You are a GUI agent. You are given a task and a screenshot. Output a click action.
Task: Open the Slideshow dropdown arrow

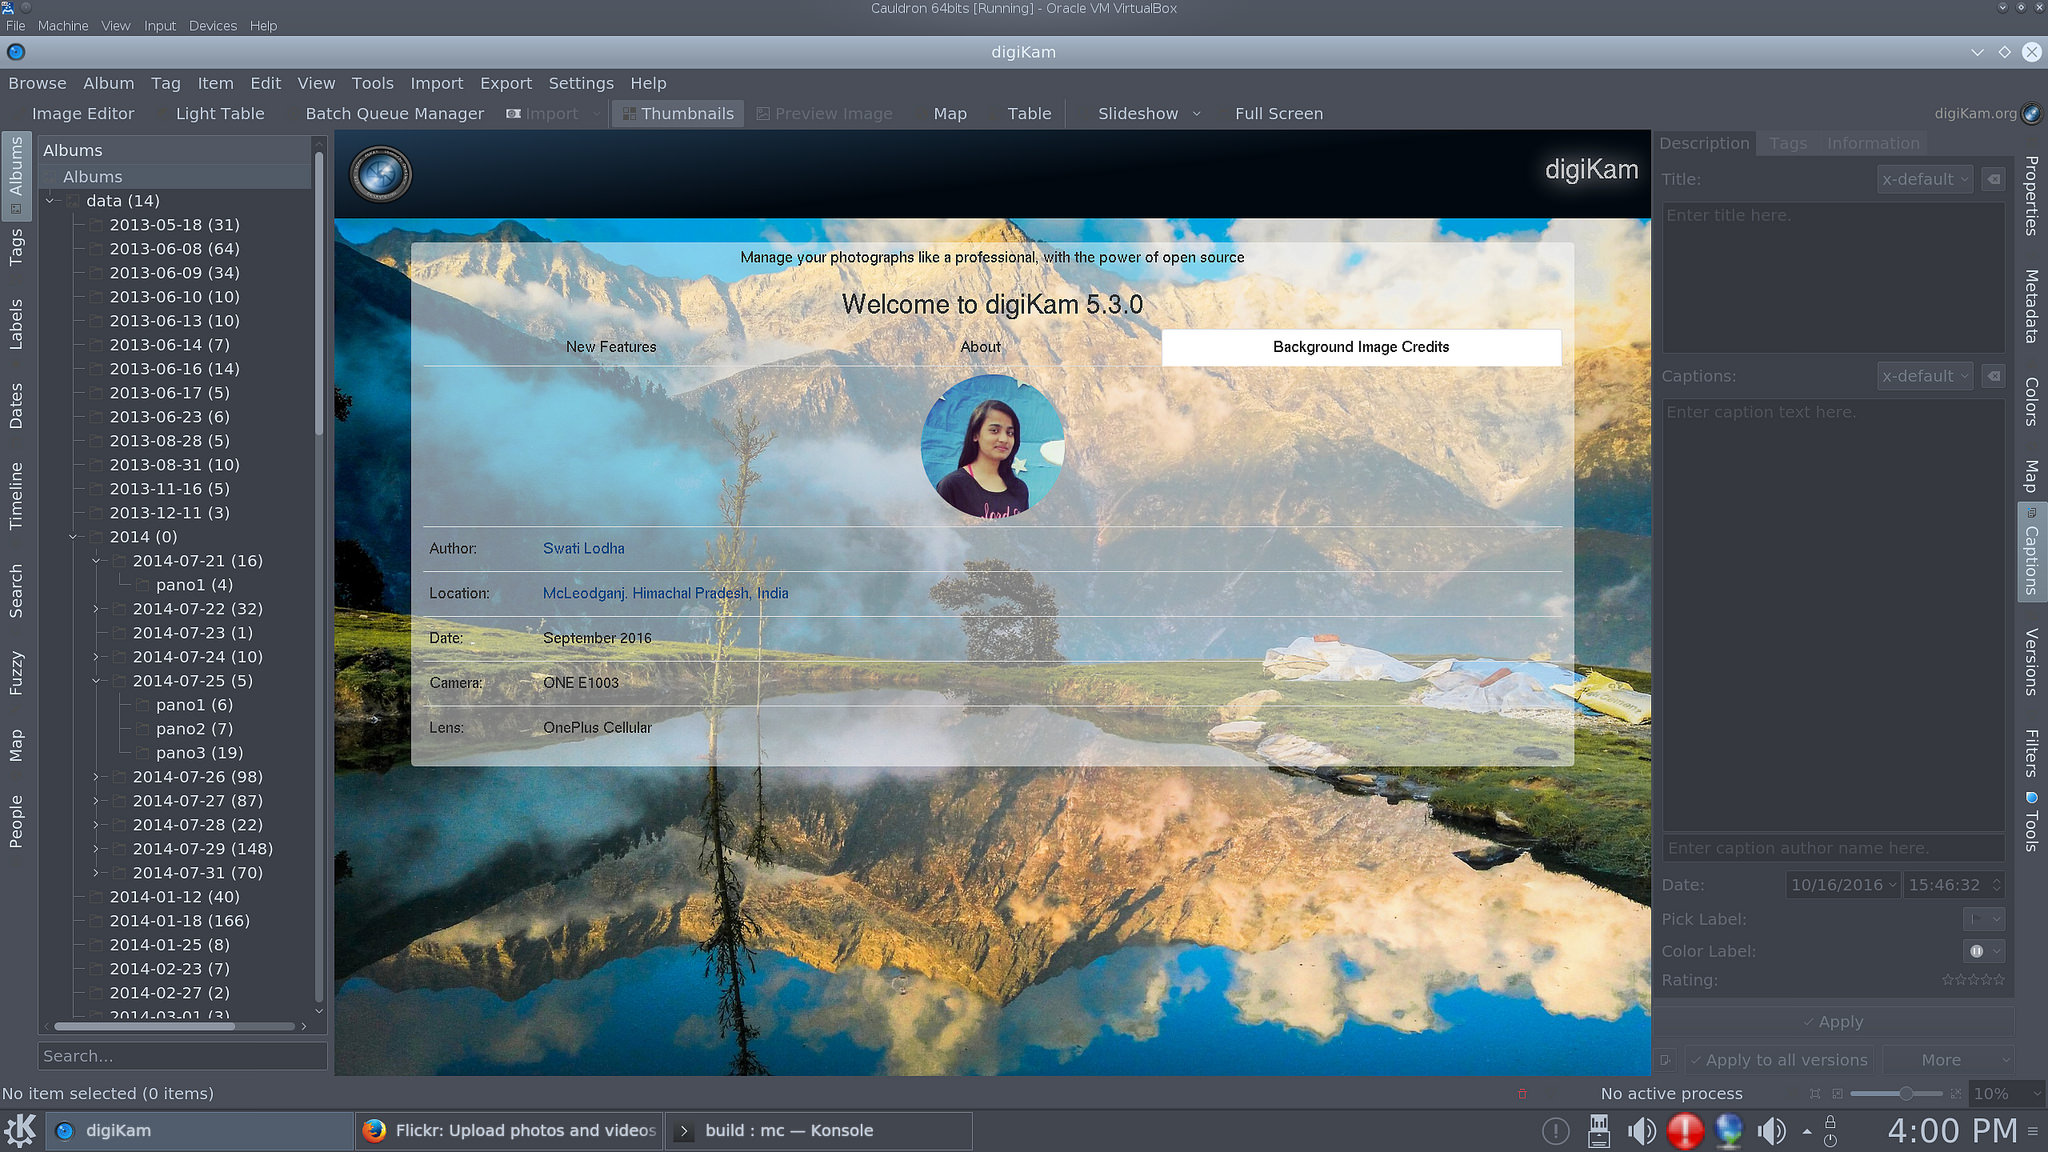coord(1196,114)
